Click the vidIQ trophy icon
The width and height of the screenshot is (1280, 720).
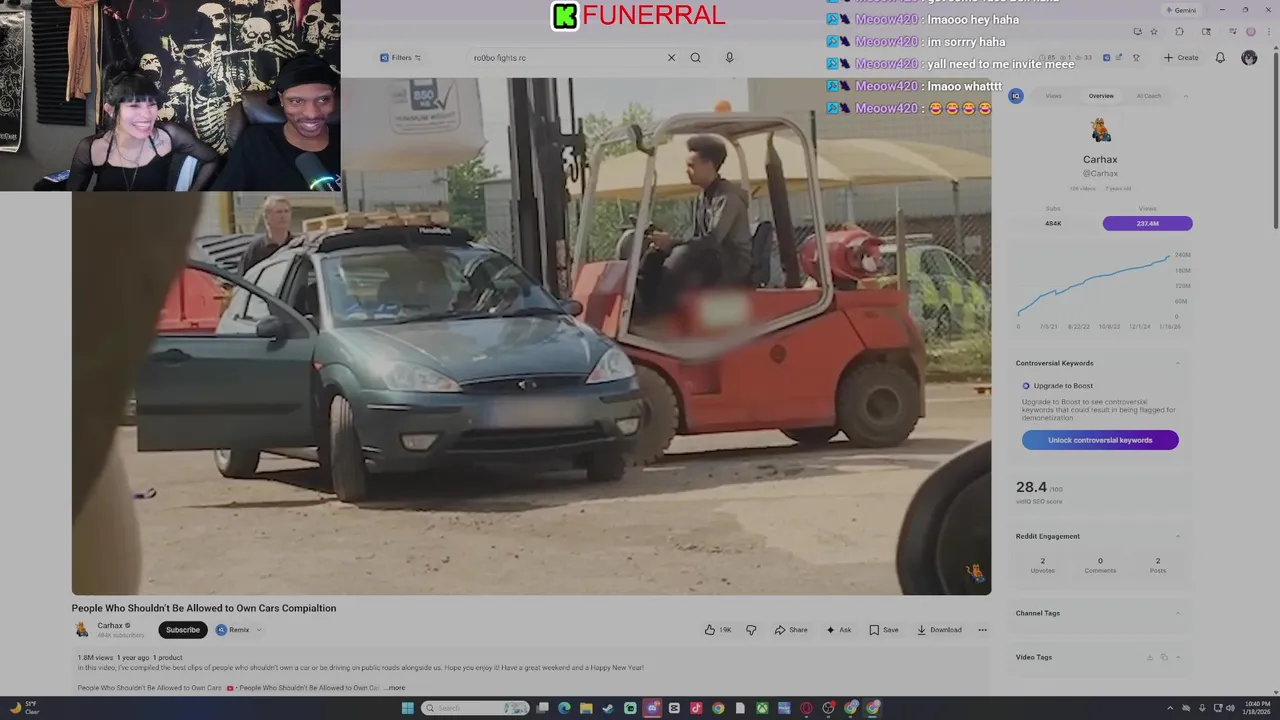(x=1136, y=58)
